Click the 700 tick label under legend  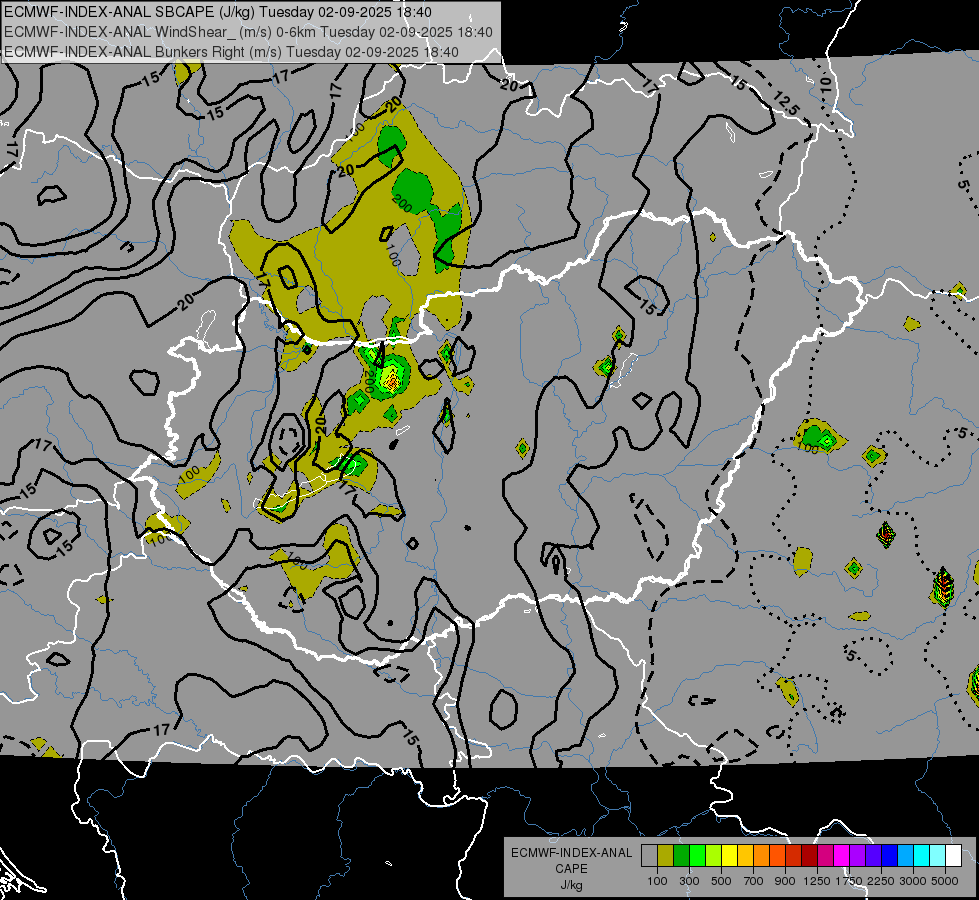754,881
